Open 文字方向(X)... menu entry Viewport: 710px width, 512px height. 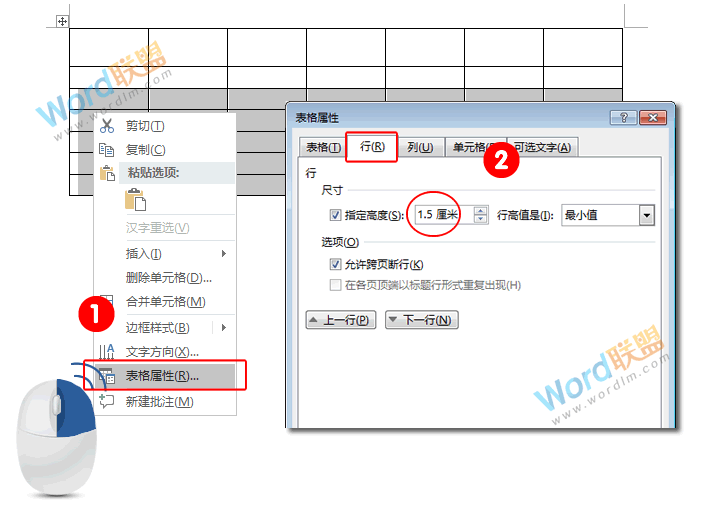point(162,352)
